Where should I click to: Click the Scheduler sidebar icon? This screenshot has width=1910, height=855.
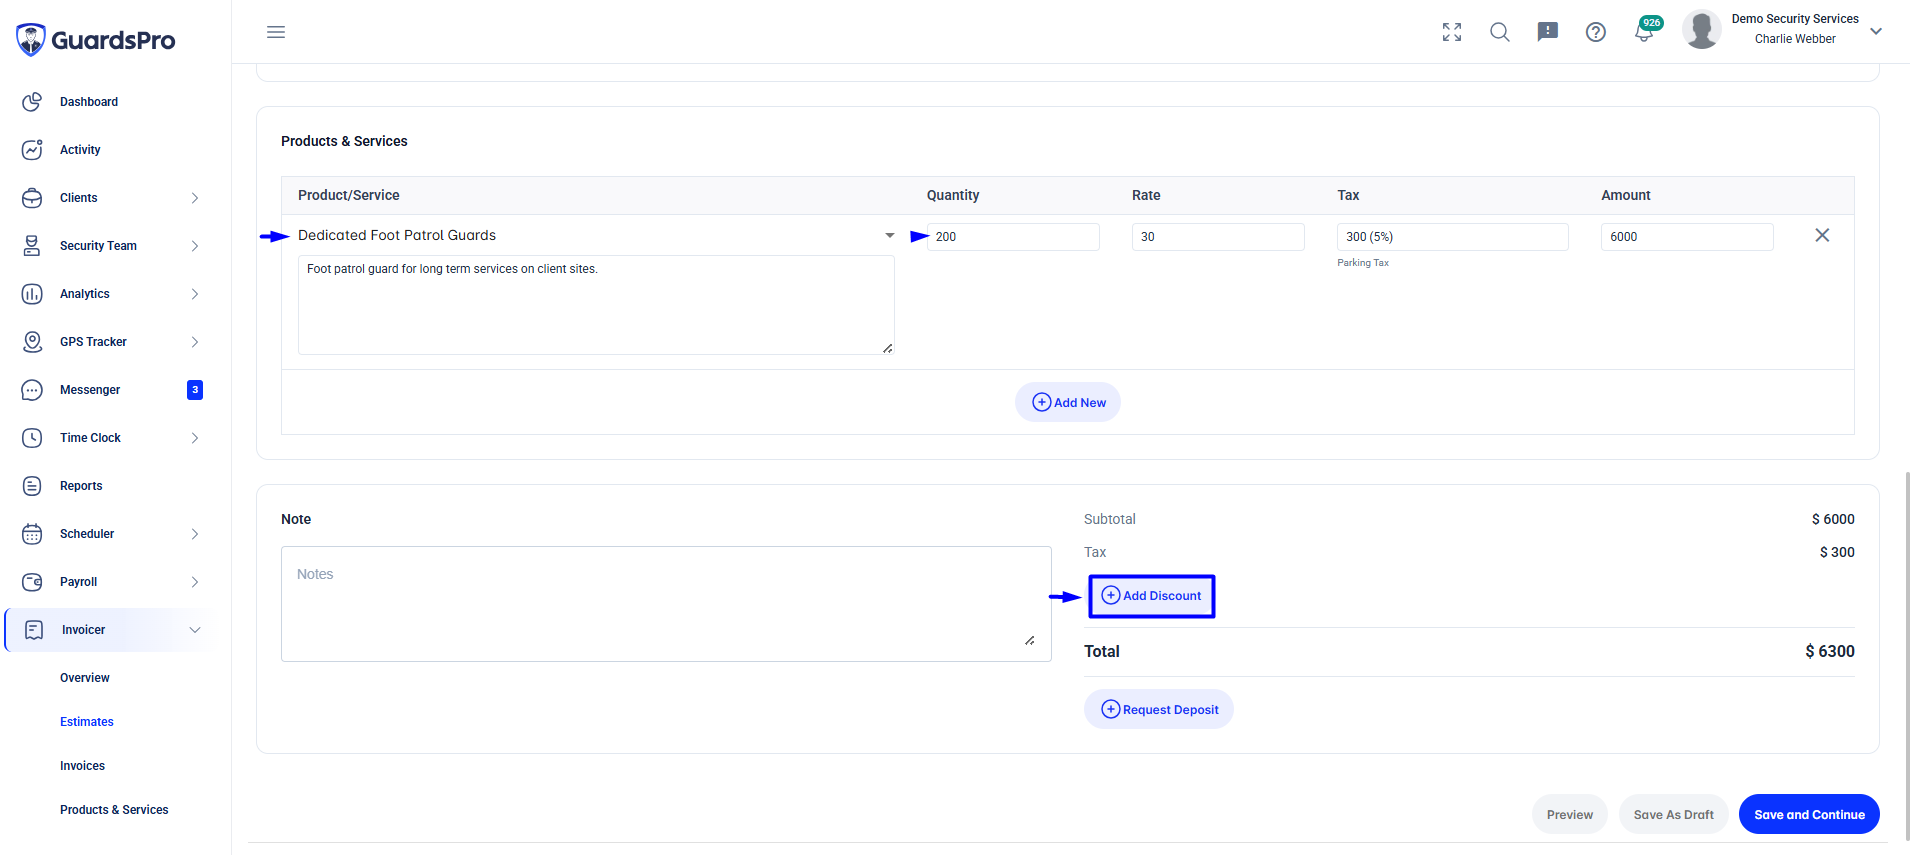(x=32, y=534)
